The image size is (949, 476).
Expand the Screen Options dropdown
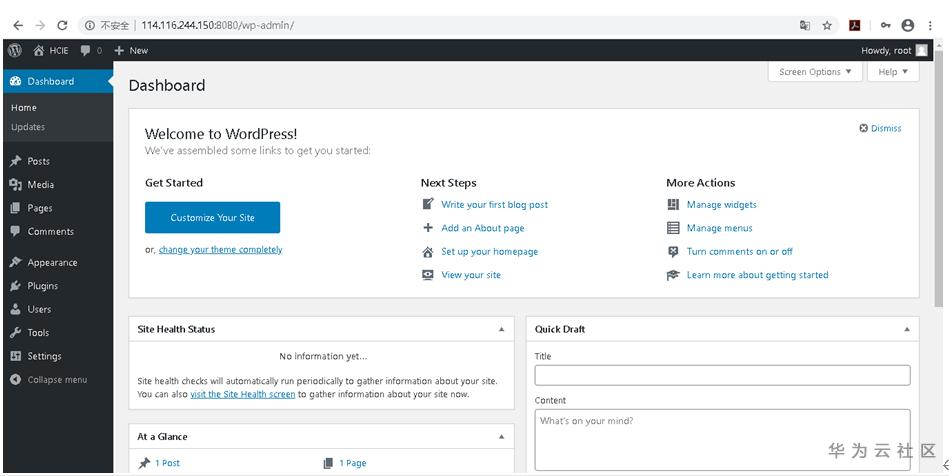click(816, 72)
